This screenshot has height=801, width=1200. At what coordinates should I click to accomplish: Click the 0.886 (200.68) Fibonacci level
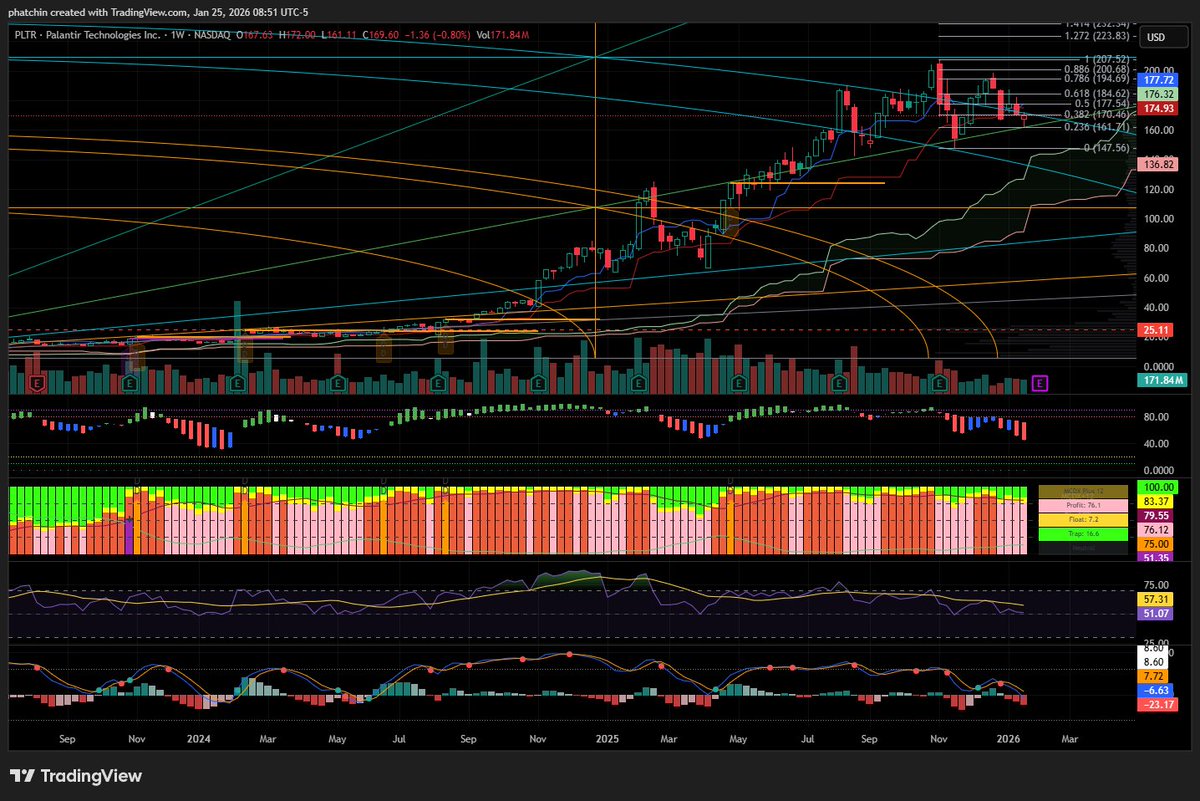(1098, 68)
